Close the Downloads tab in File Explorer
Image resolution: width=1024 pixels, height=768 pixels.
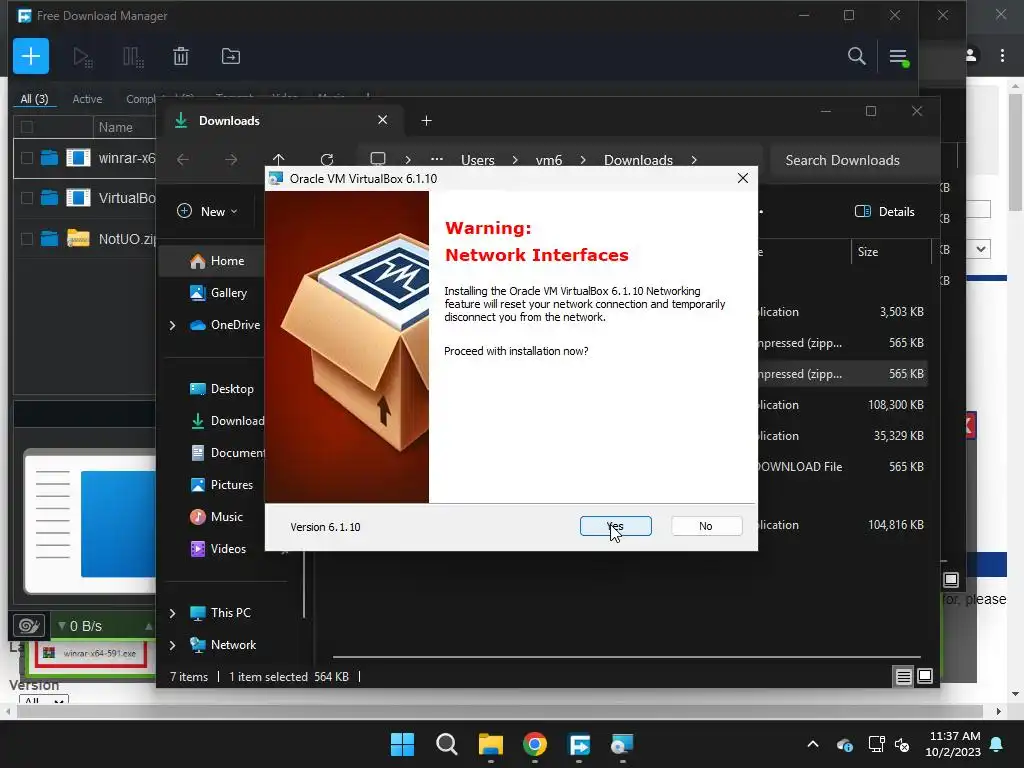click(383, 120)
